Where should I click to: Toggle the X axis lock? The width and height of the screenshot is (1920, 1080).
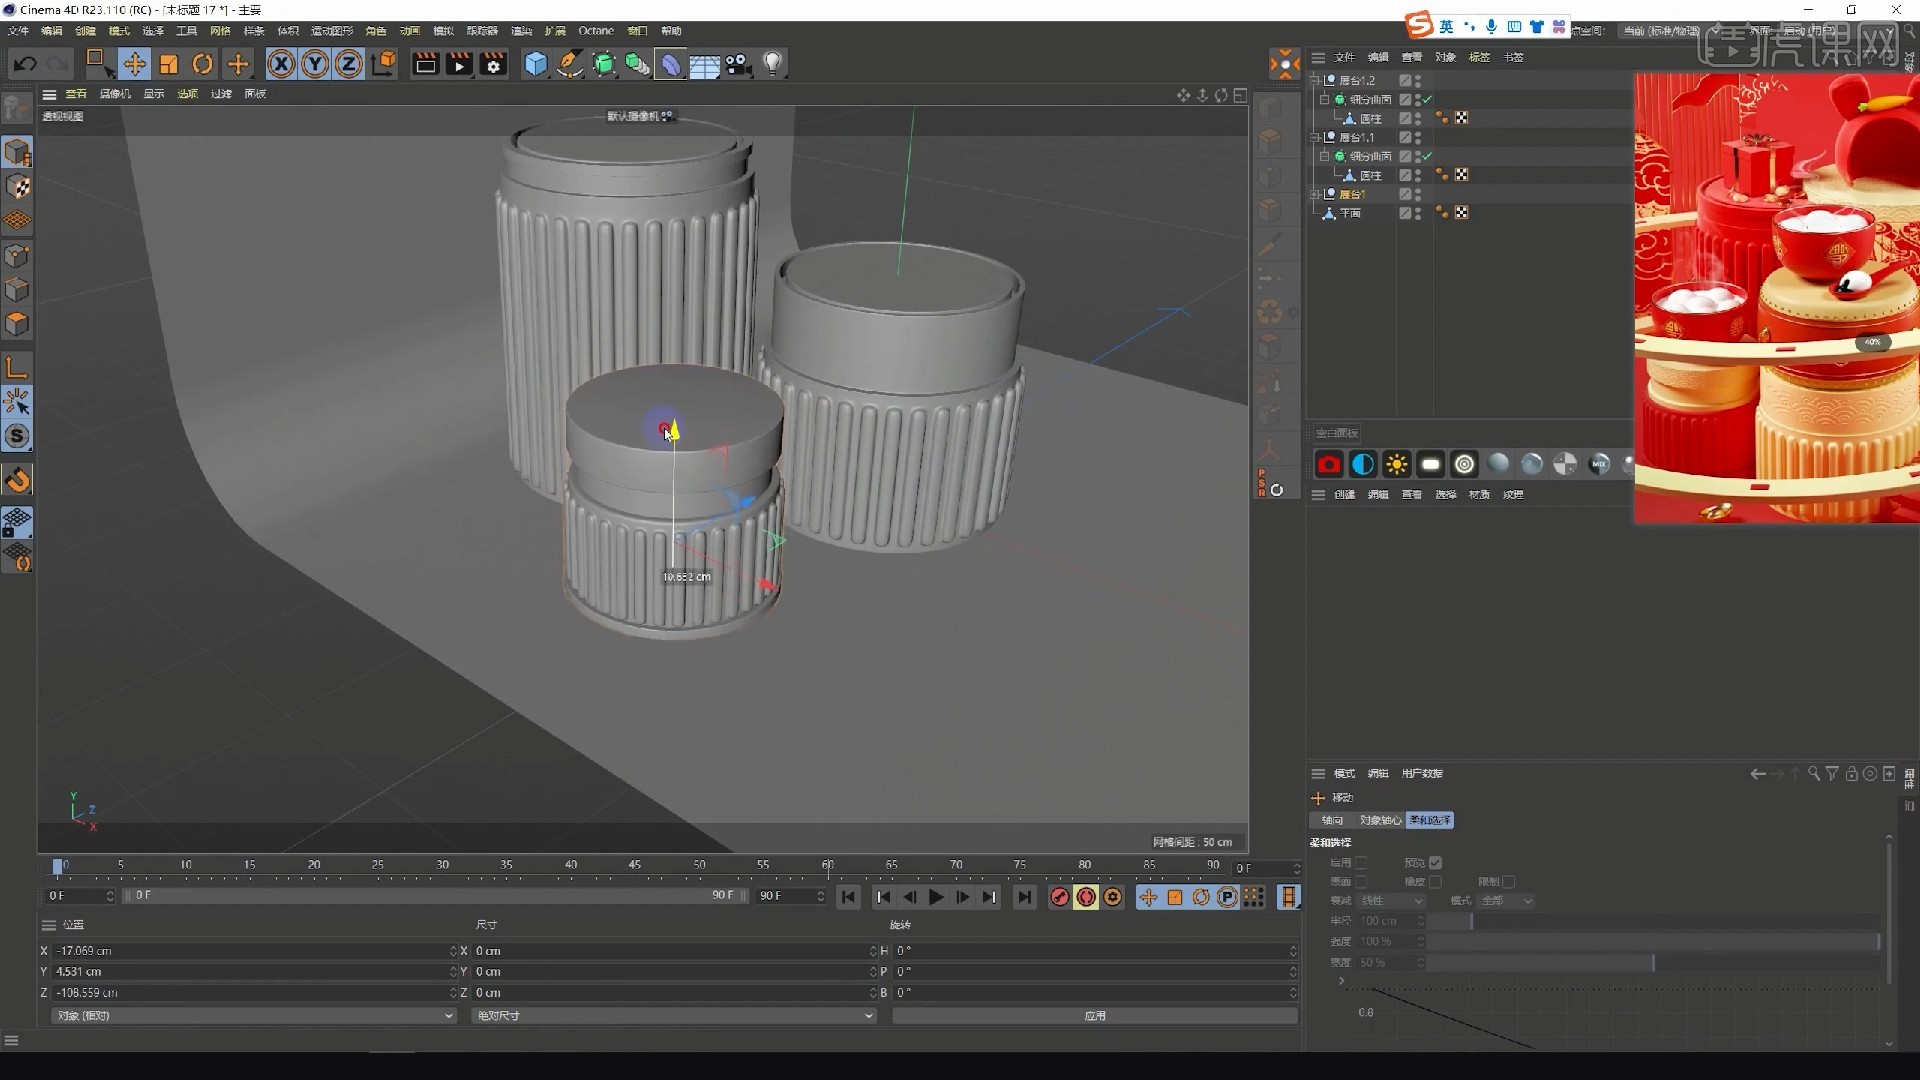point(282,64)
